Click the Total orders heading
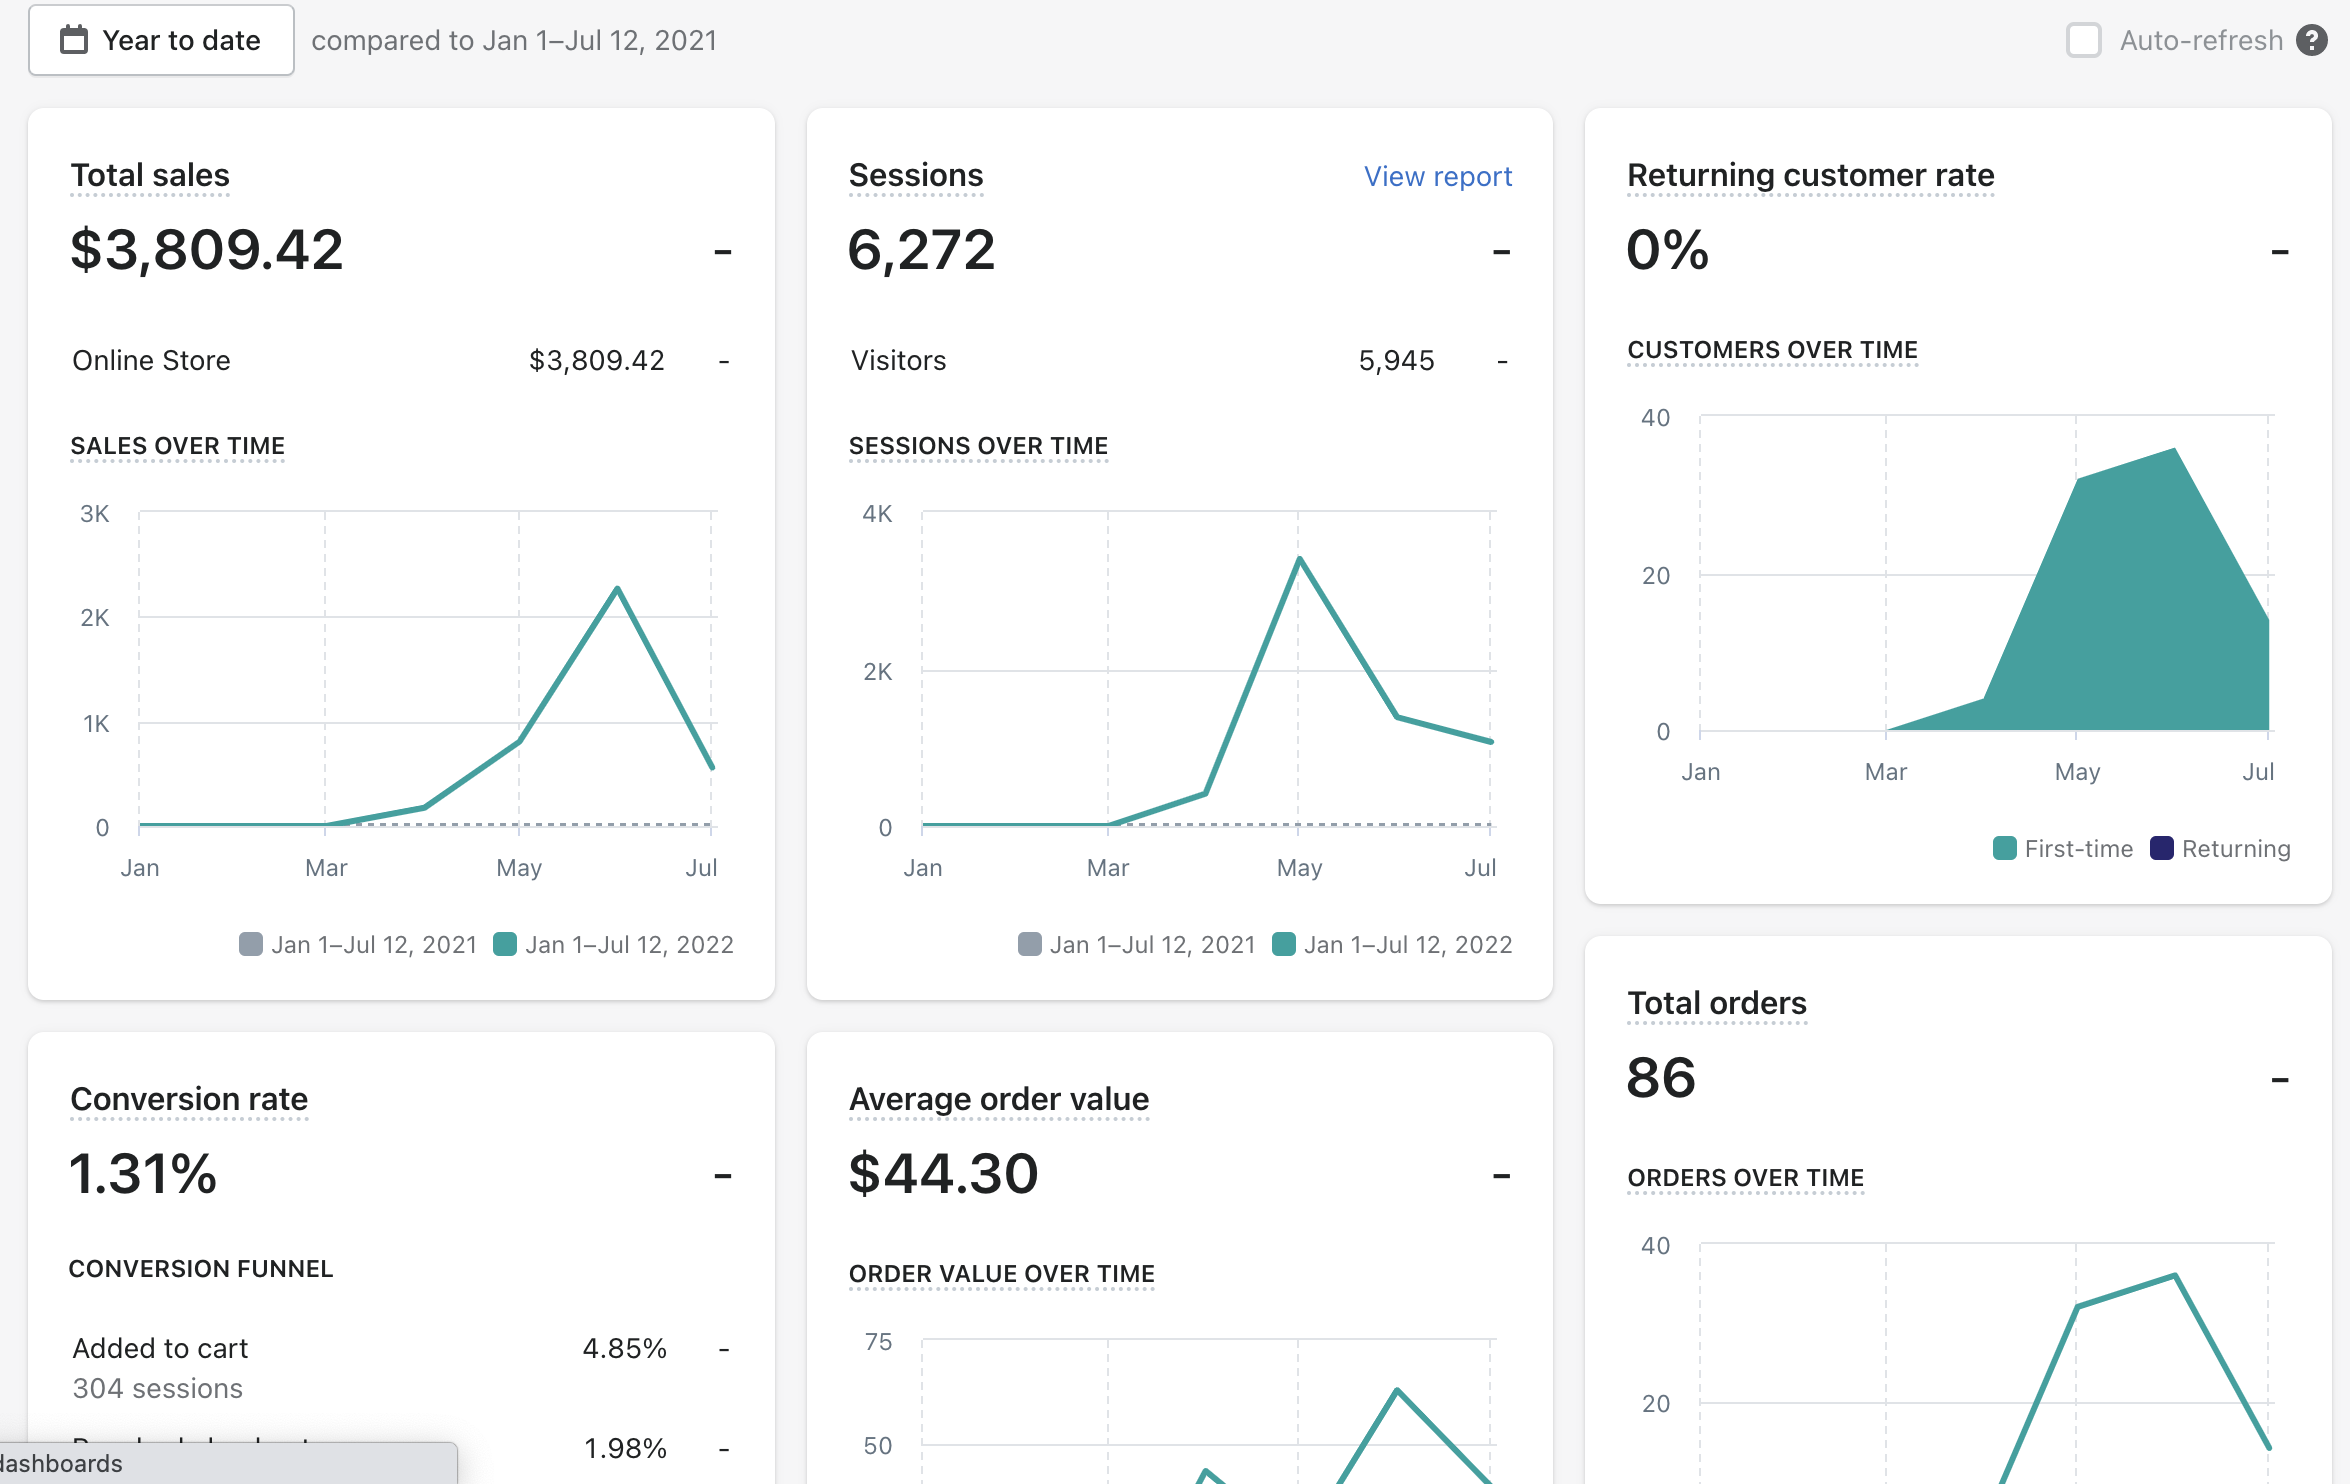Viewport: 2350px width, 1484px height. (1717, 1003)
